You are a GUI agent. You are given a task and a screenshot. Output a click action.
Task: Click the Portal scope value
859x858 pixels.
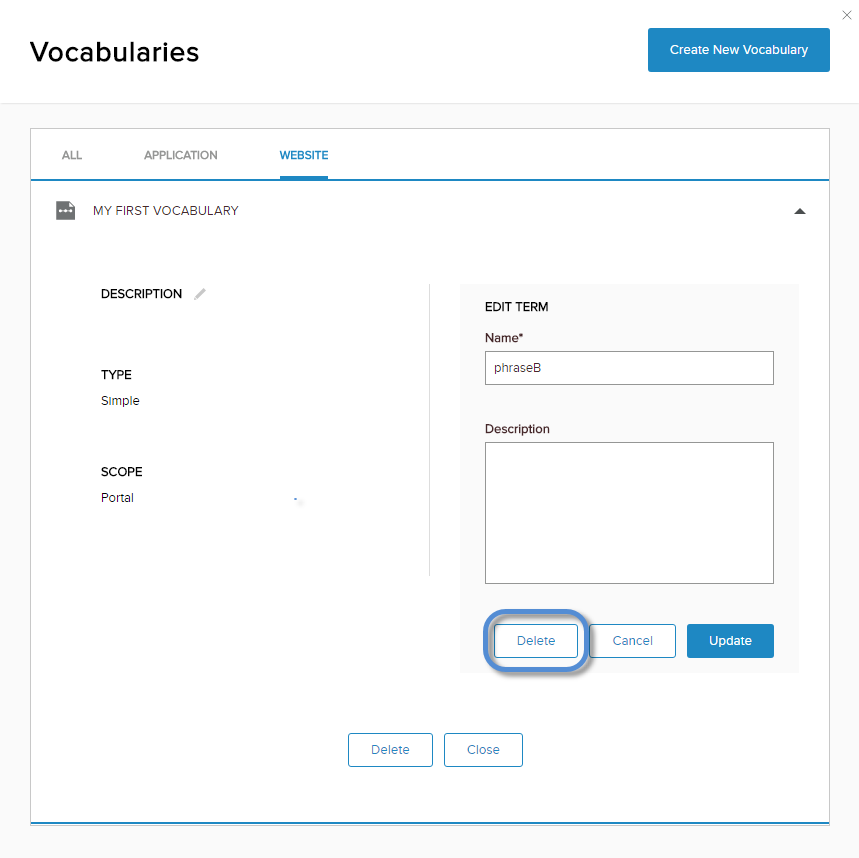117,497
